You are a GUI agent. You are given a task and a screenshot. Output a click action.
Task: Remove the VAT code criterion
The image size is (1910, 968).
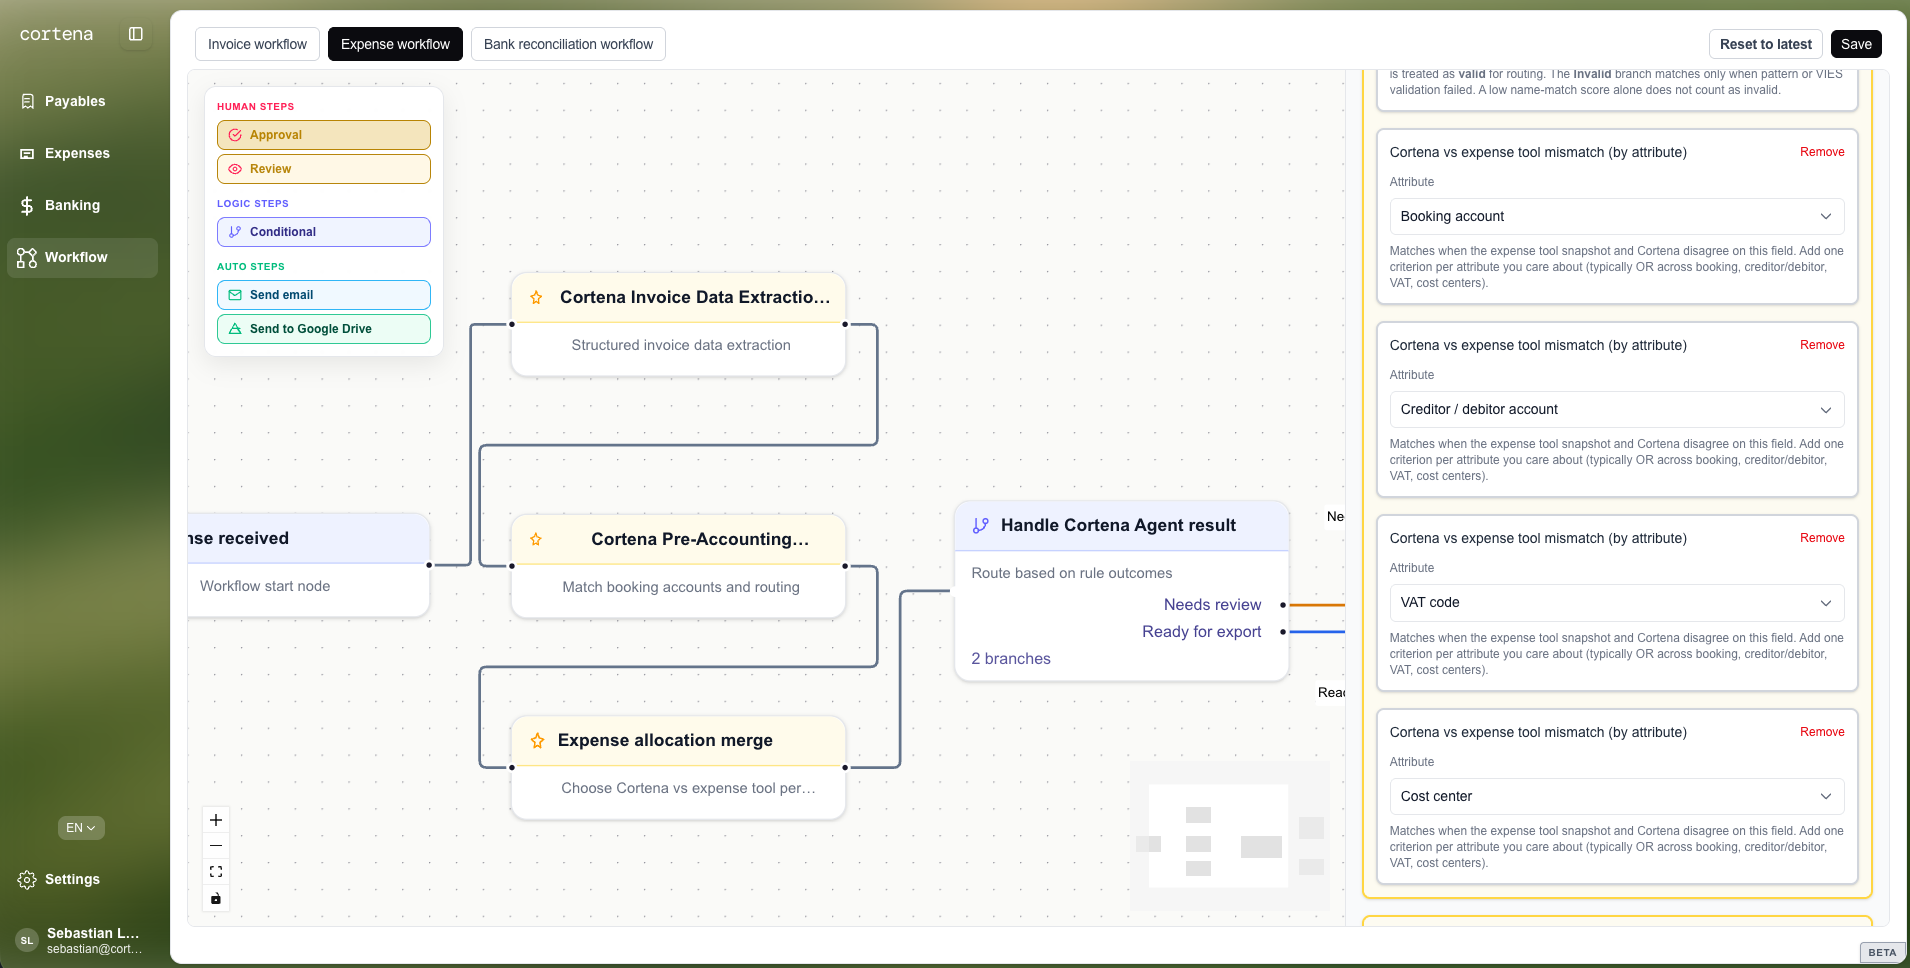pyautogui.click(x=1822, y=538)
